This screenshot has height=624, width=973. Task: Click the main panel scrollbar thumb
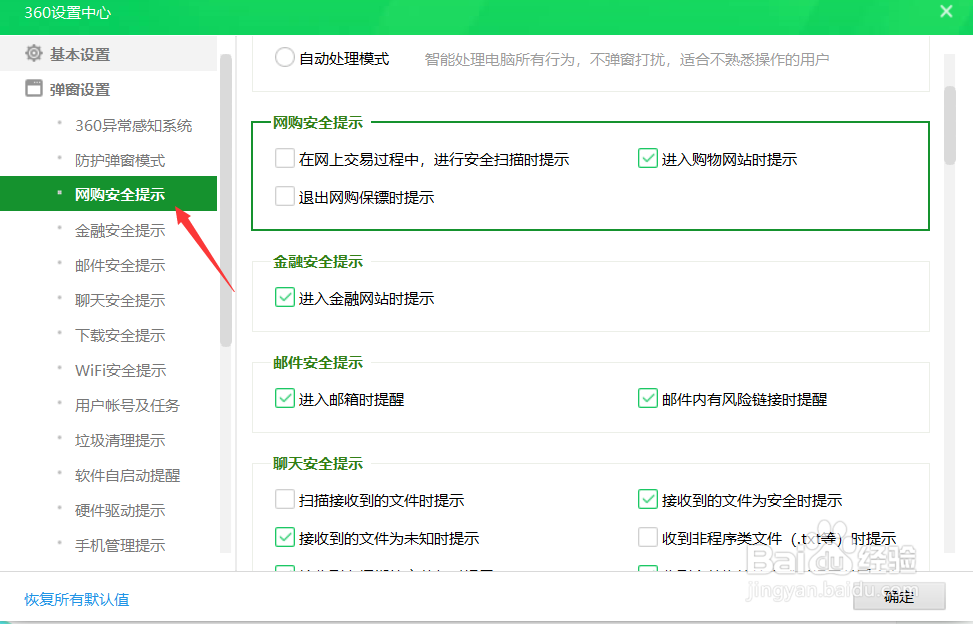[x=949, y=125]
